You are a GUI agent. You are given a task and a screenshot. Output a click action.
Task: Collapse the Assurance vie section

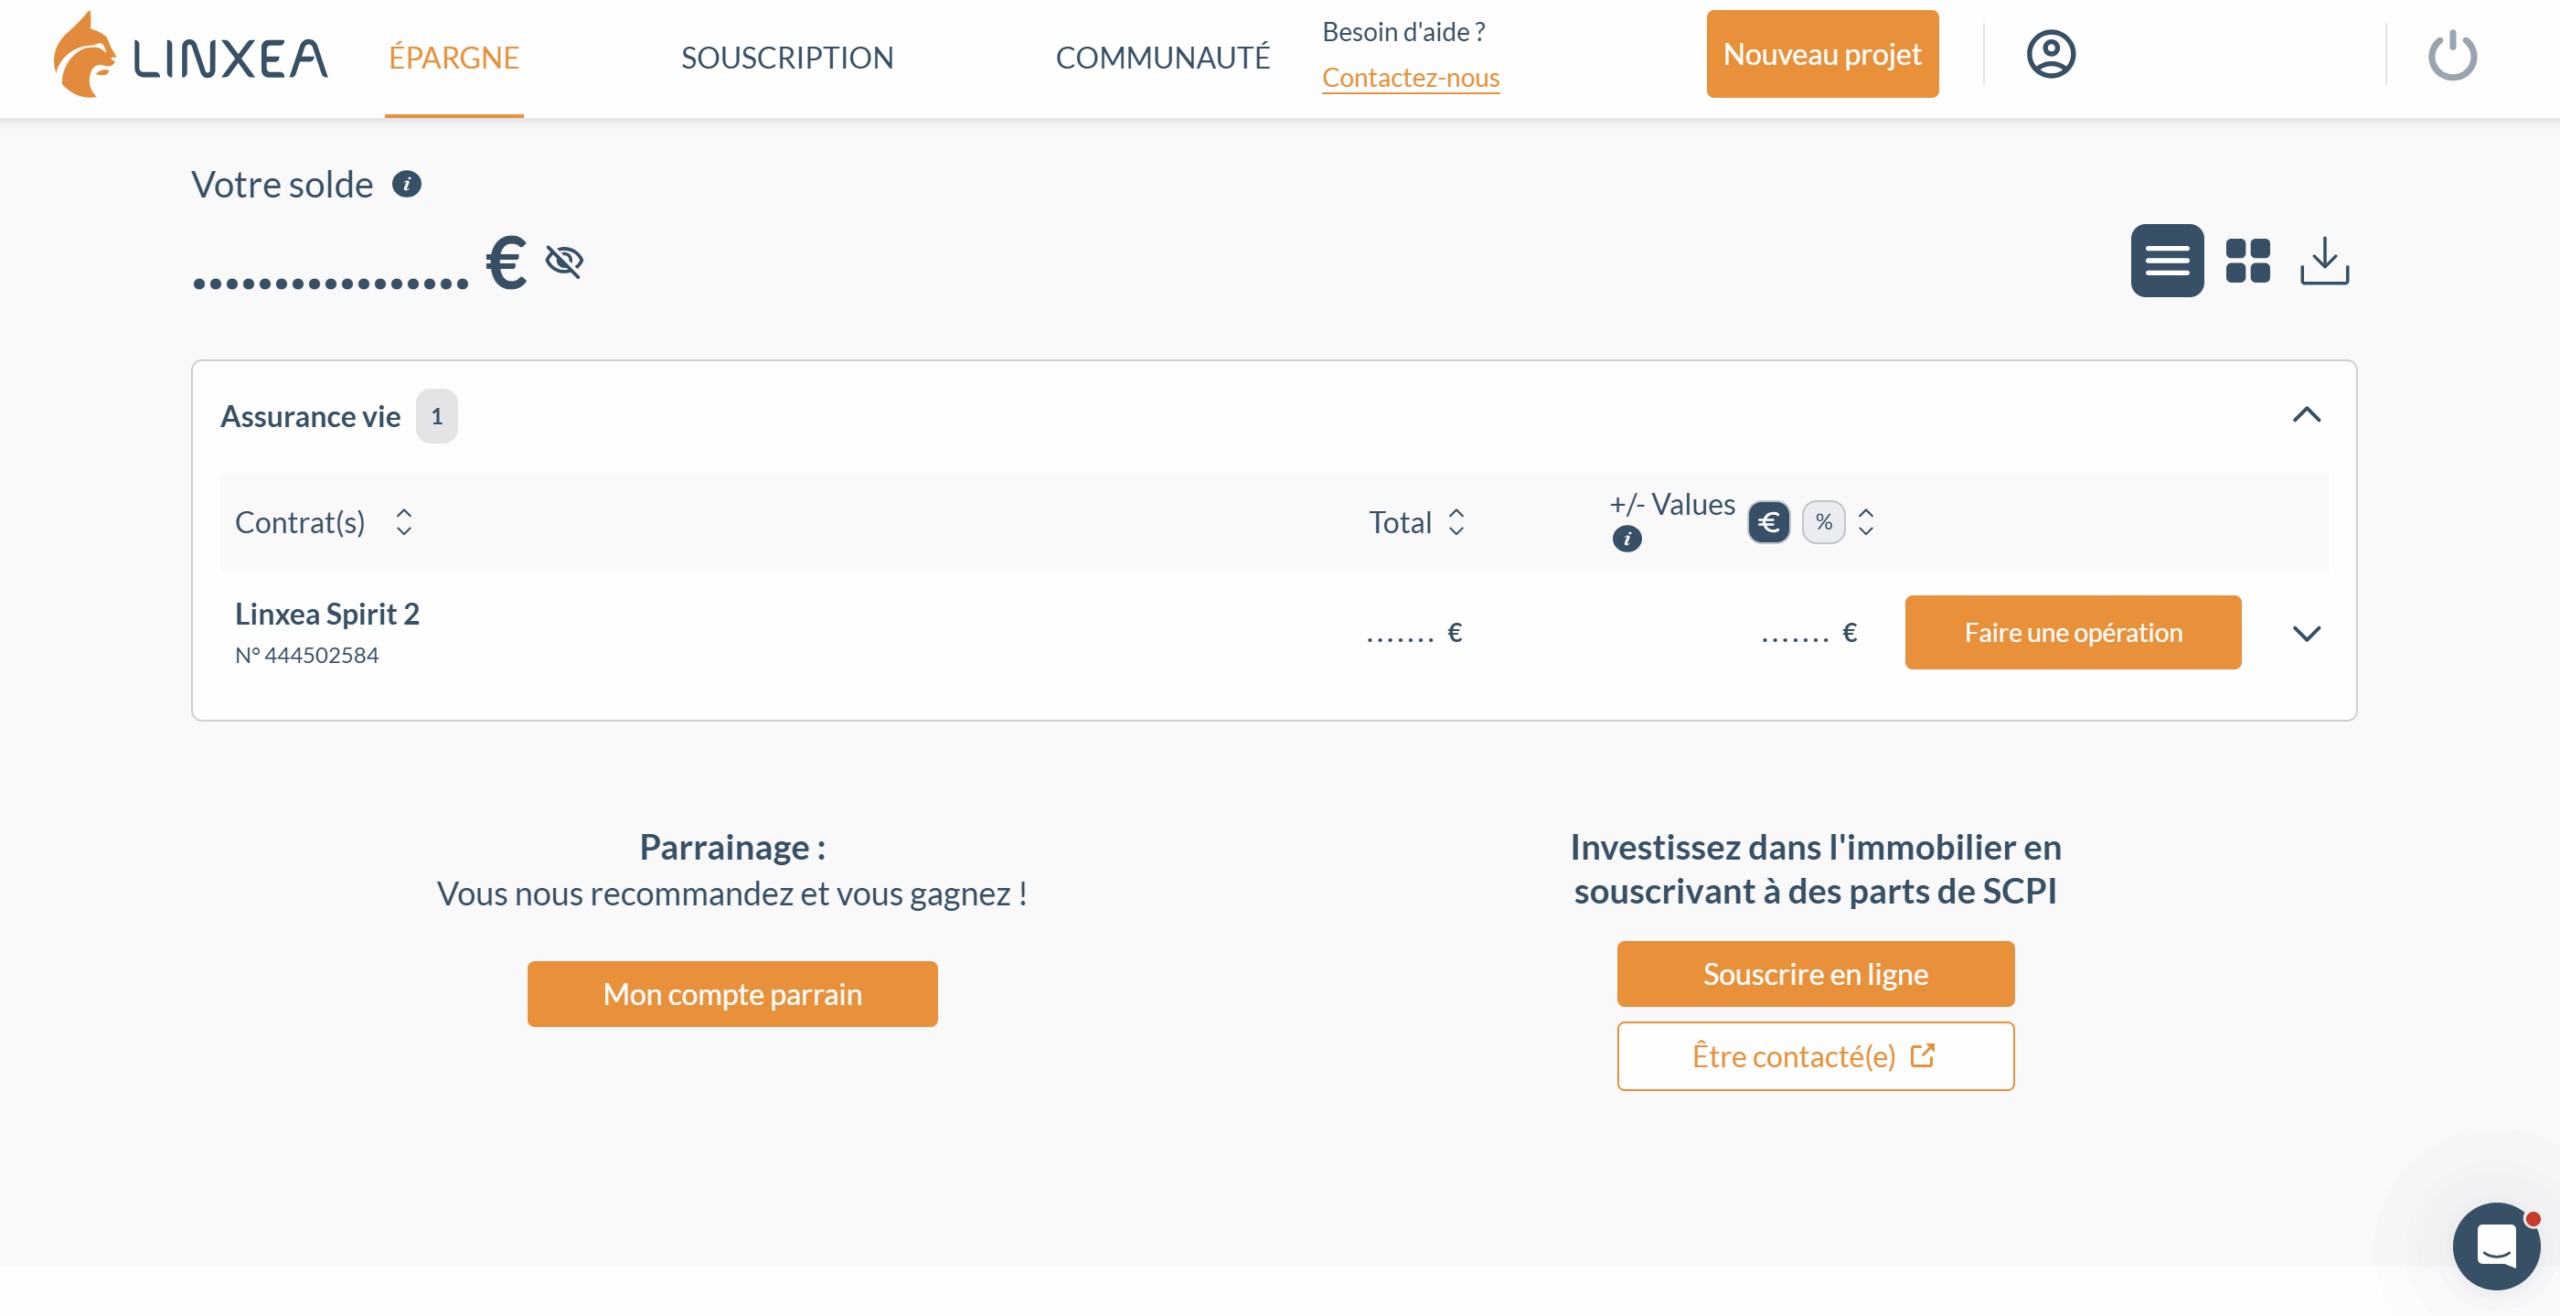click(x=2308, y=415)
